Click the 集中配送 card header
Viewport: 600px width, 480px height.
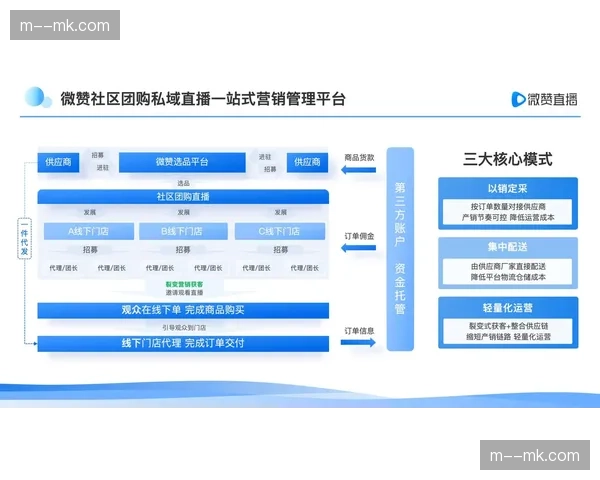click(x=507, y=247)
